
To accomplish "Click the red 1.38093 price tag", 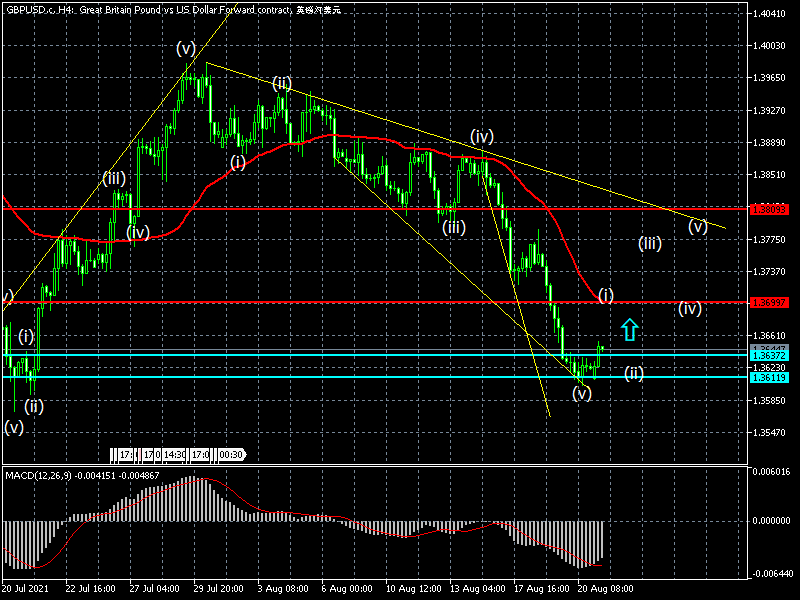I will (x=772, y=209).
